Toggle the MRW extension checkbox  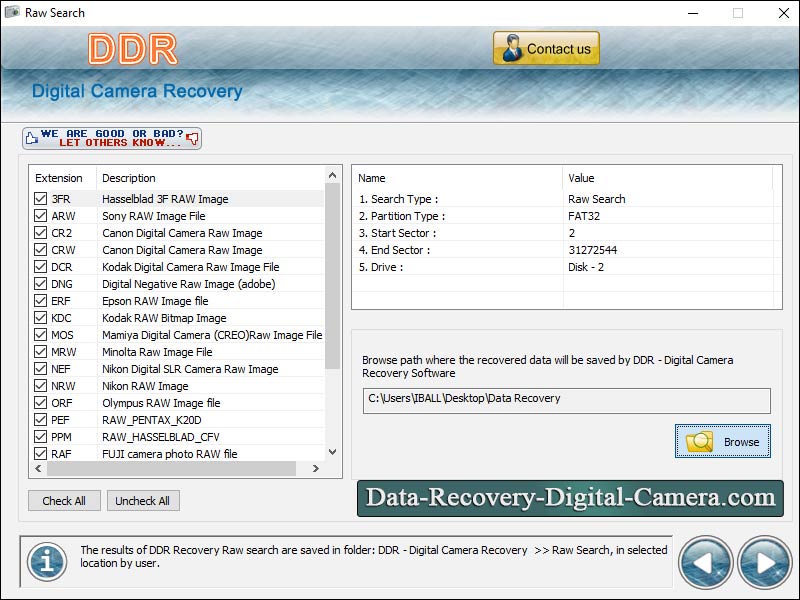(x=40, y=352)
